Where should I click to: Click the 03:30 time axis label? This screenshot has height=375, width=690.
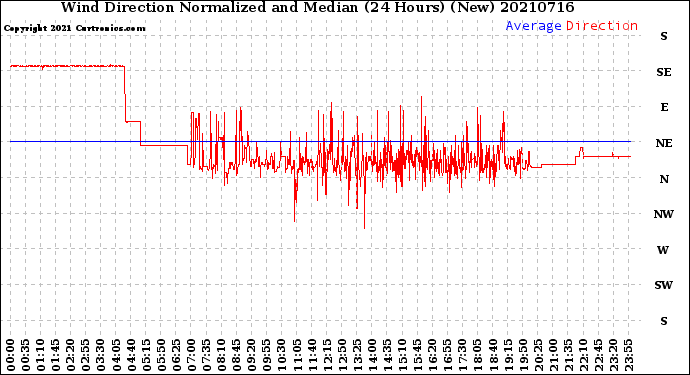pos(101,355)
